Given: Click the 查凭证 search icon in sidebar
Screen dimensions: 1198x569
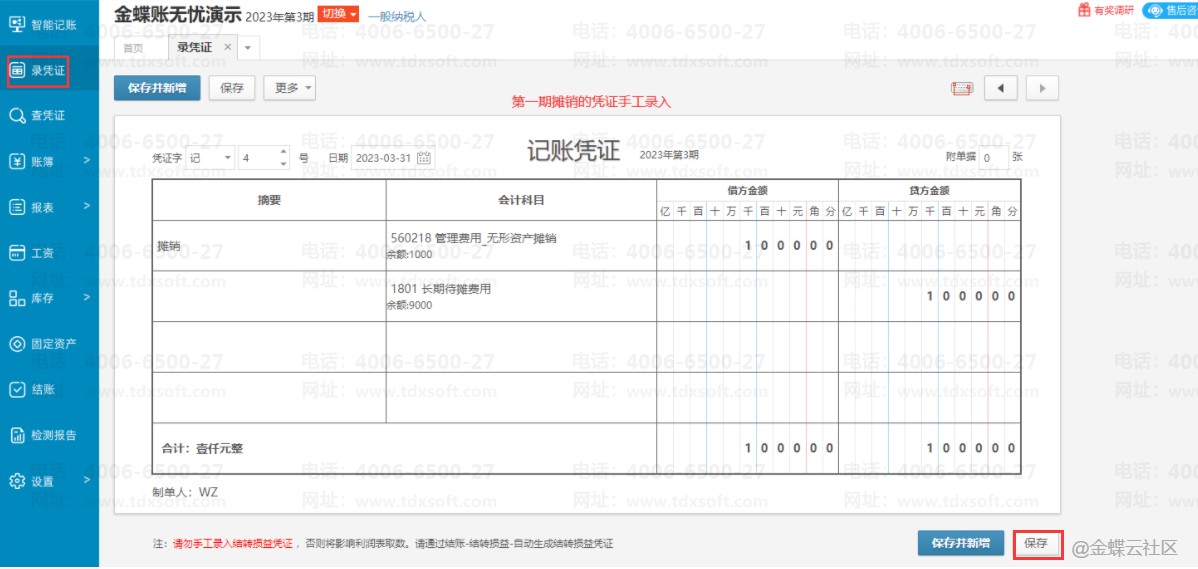Looking at the screenshot, I should click(17, 115).
